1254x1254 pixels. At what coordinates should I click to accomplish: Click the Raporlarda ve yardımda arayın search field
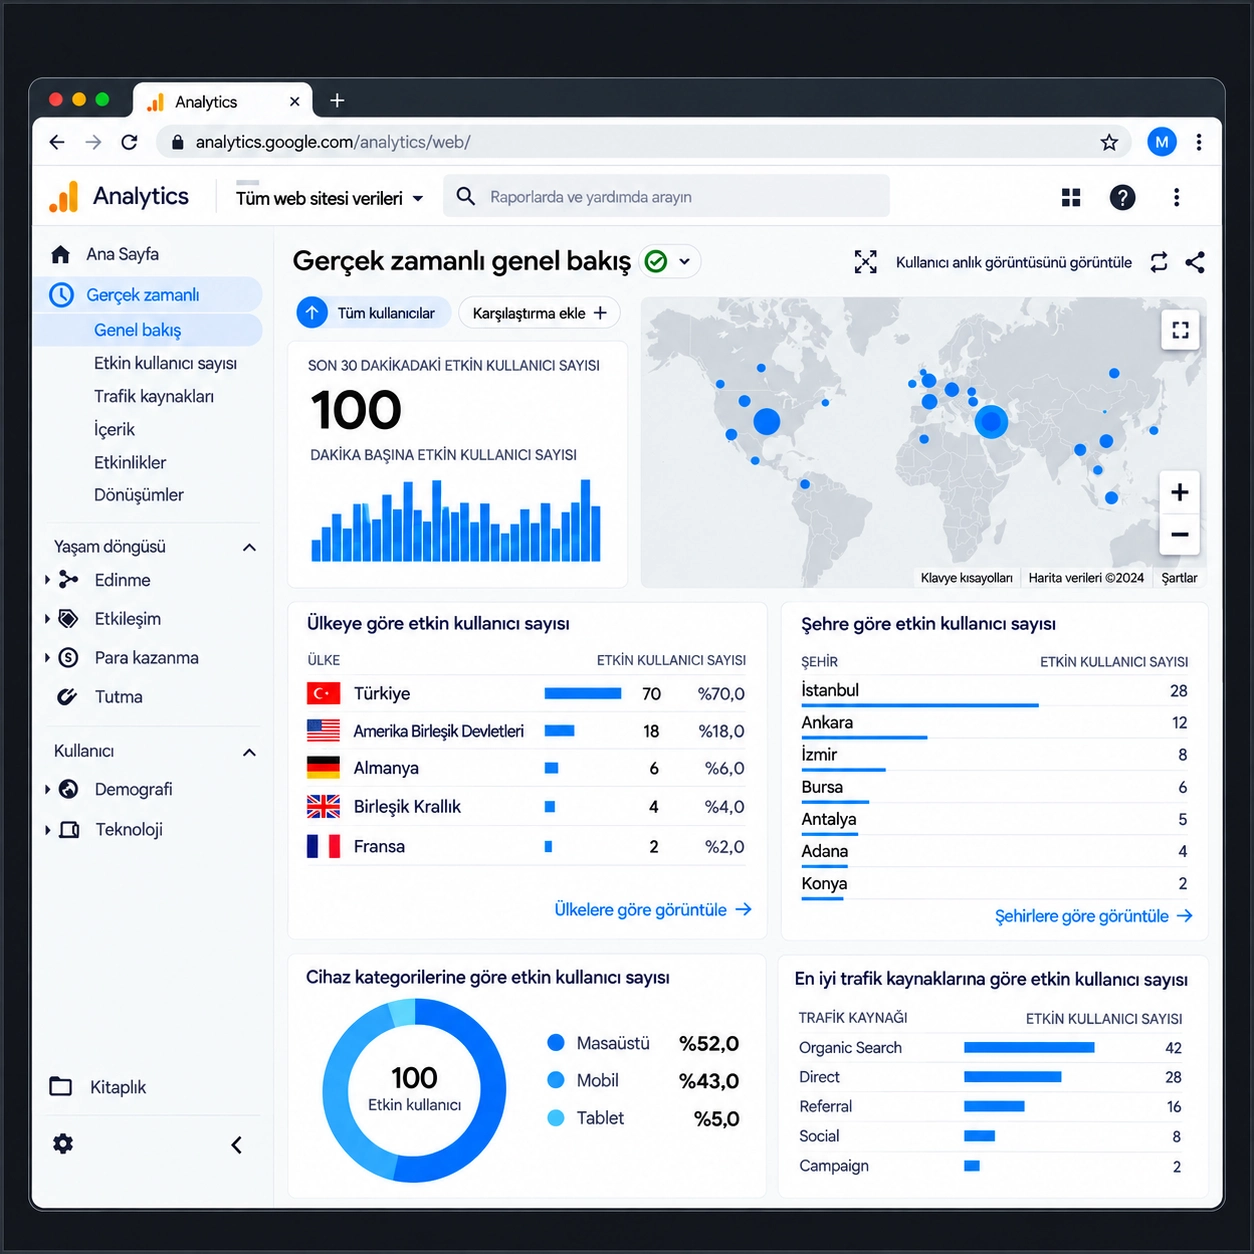click(x=667, y=196)
